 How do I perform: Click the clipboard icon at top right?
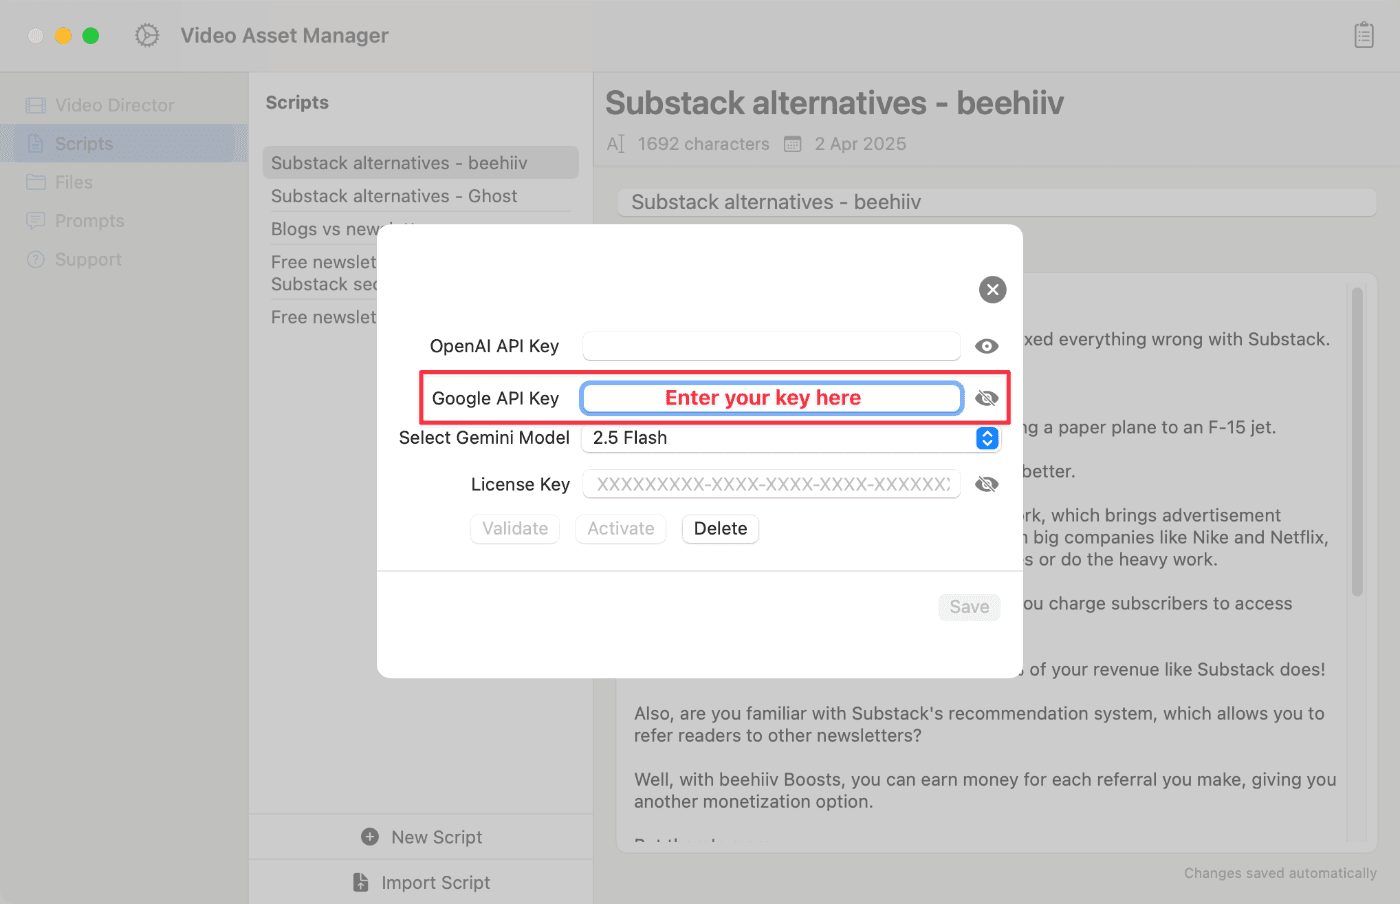[1364, 34]
